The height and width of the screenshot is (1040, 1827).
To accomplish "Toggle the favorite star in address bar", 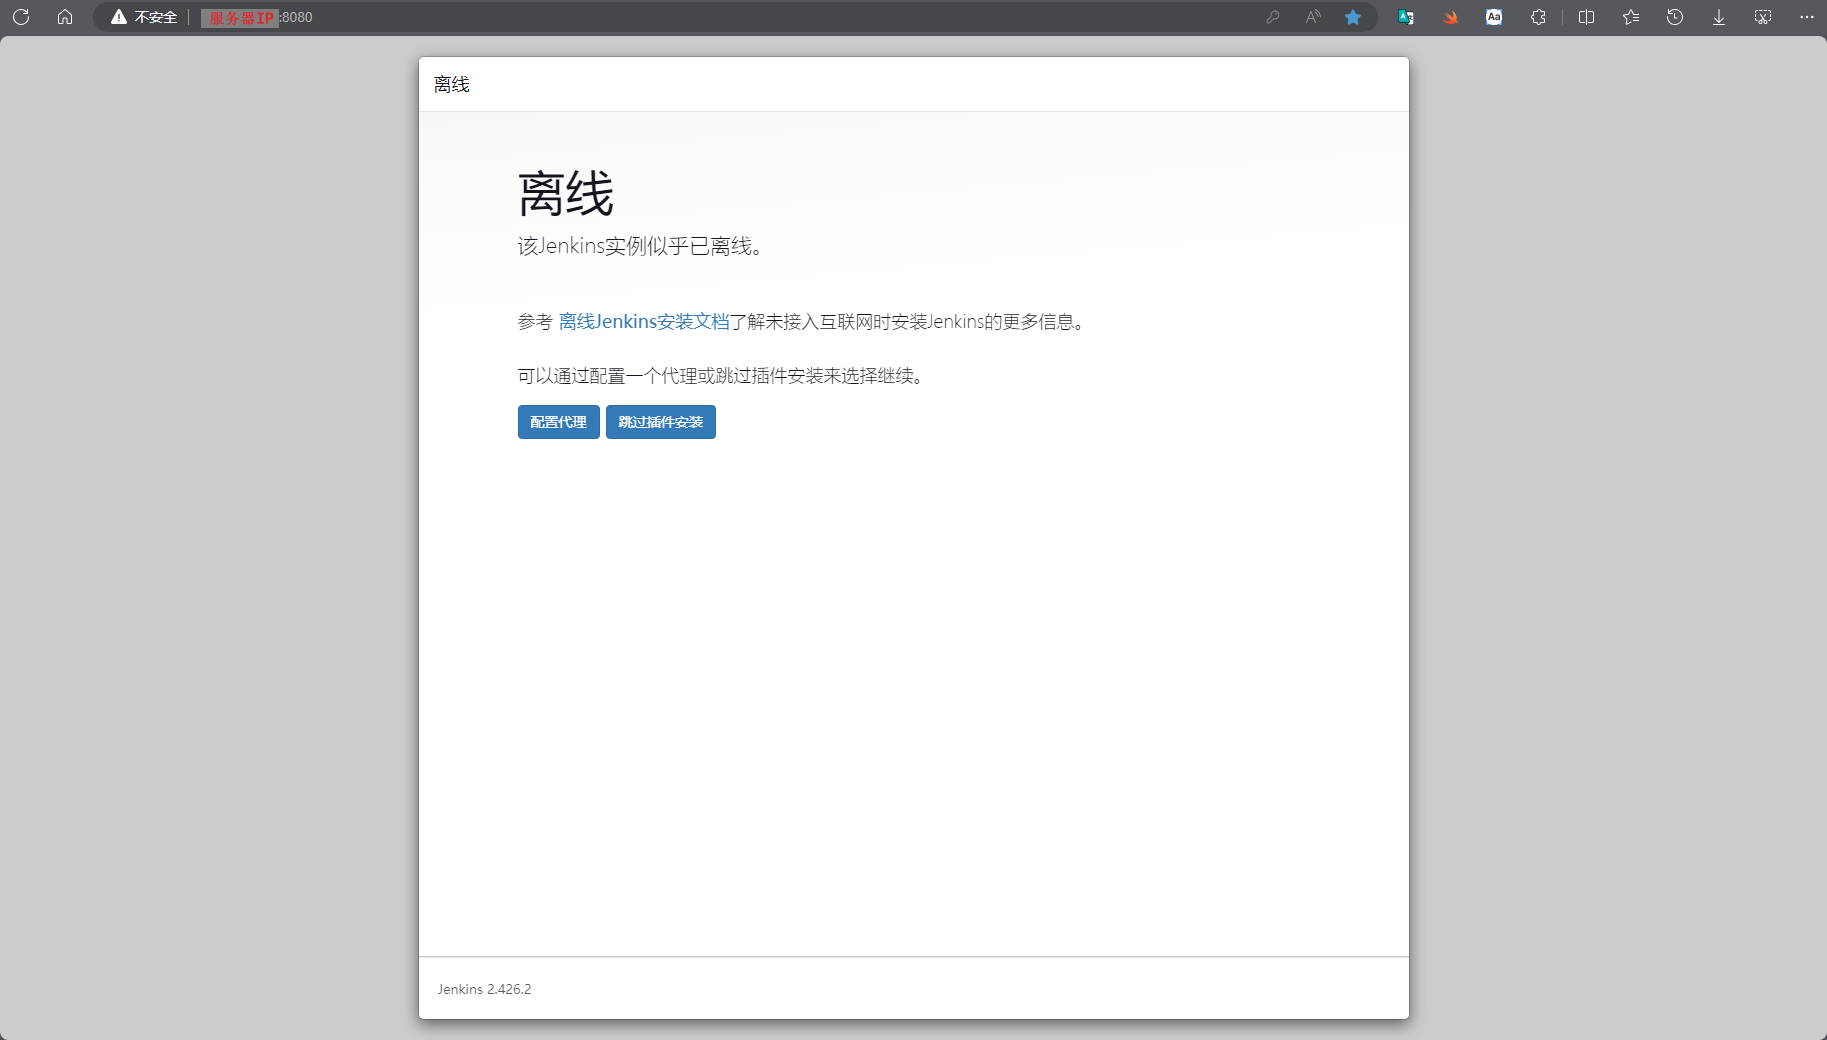I will coord(1353,17).
